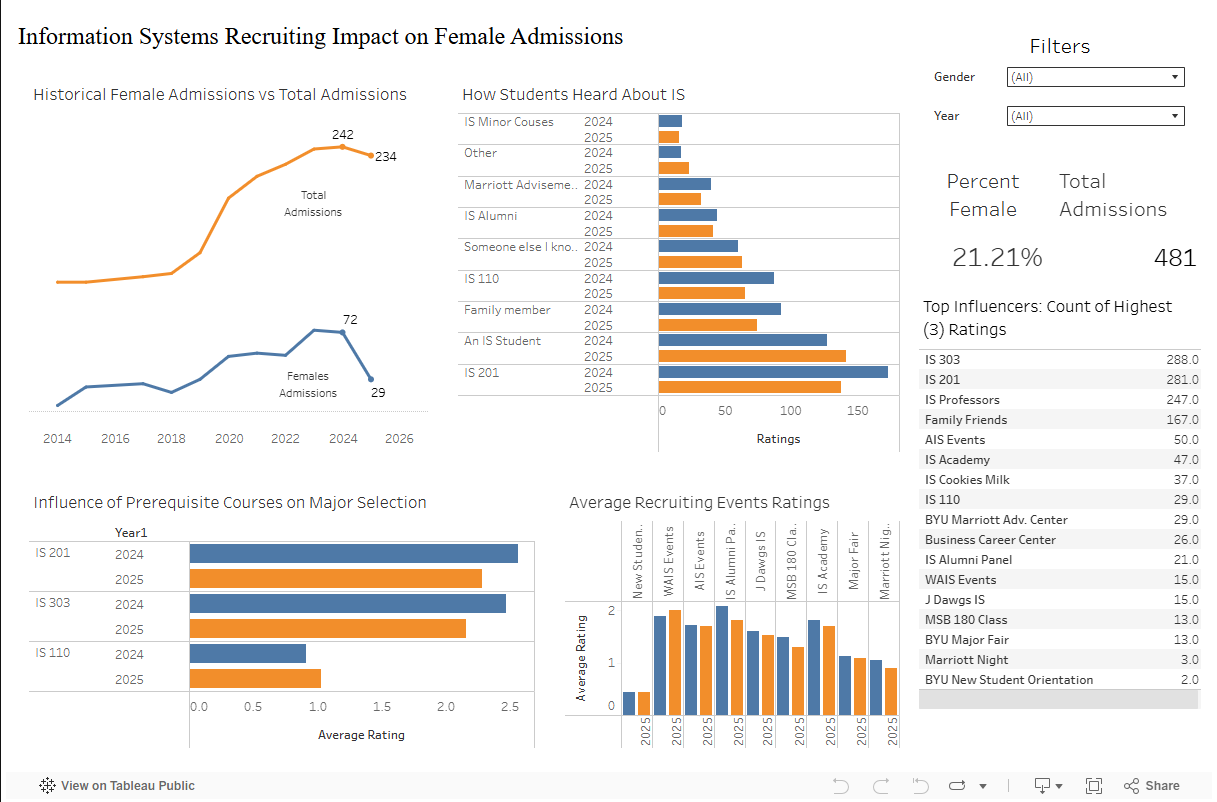Refresh the dashboard data
Viewport: 1217px width, 802px height.
pyautogui.click(x=957, y=786)
